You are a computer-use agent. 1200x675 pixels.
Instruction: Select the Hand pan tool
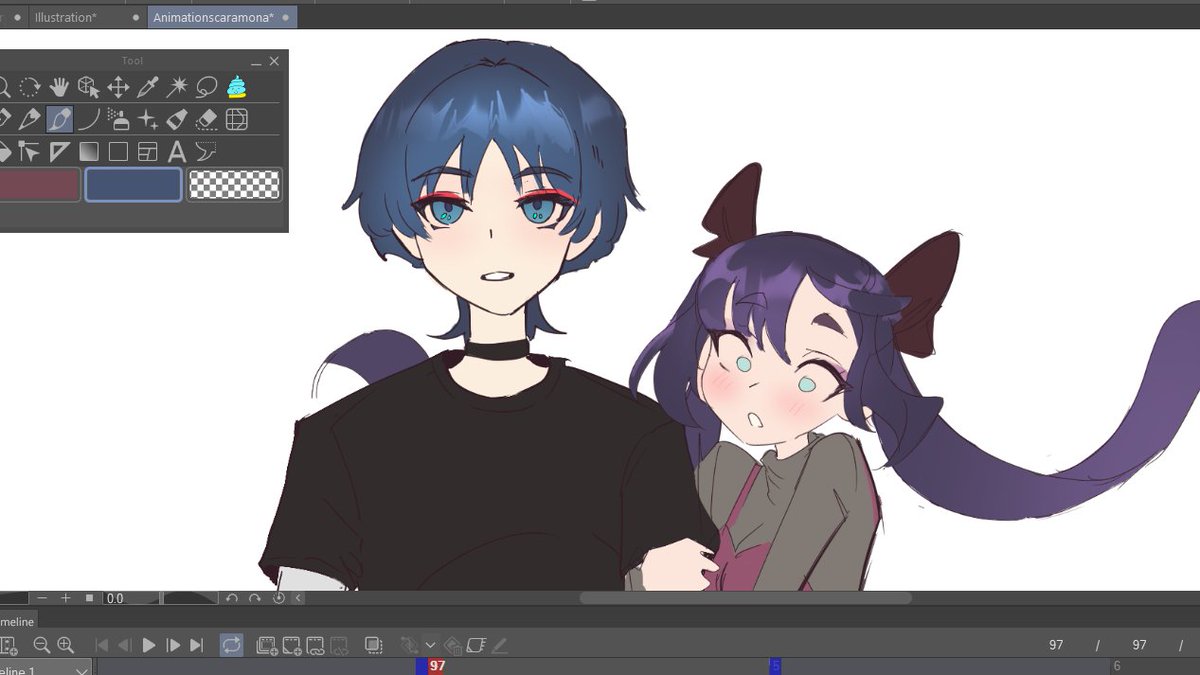[59, 87]
